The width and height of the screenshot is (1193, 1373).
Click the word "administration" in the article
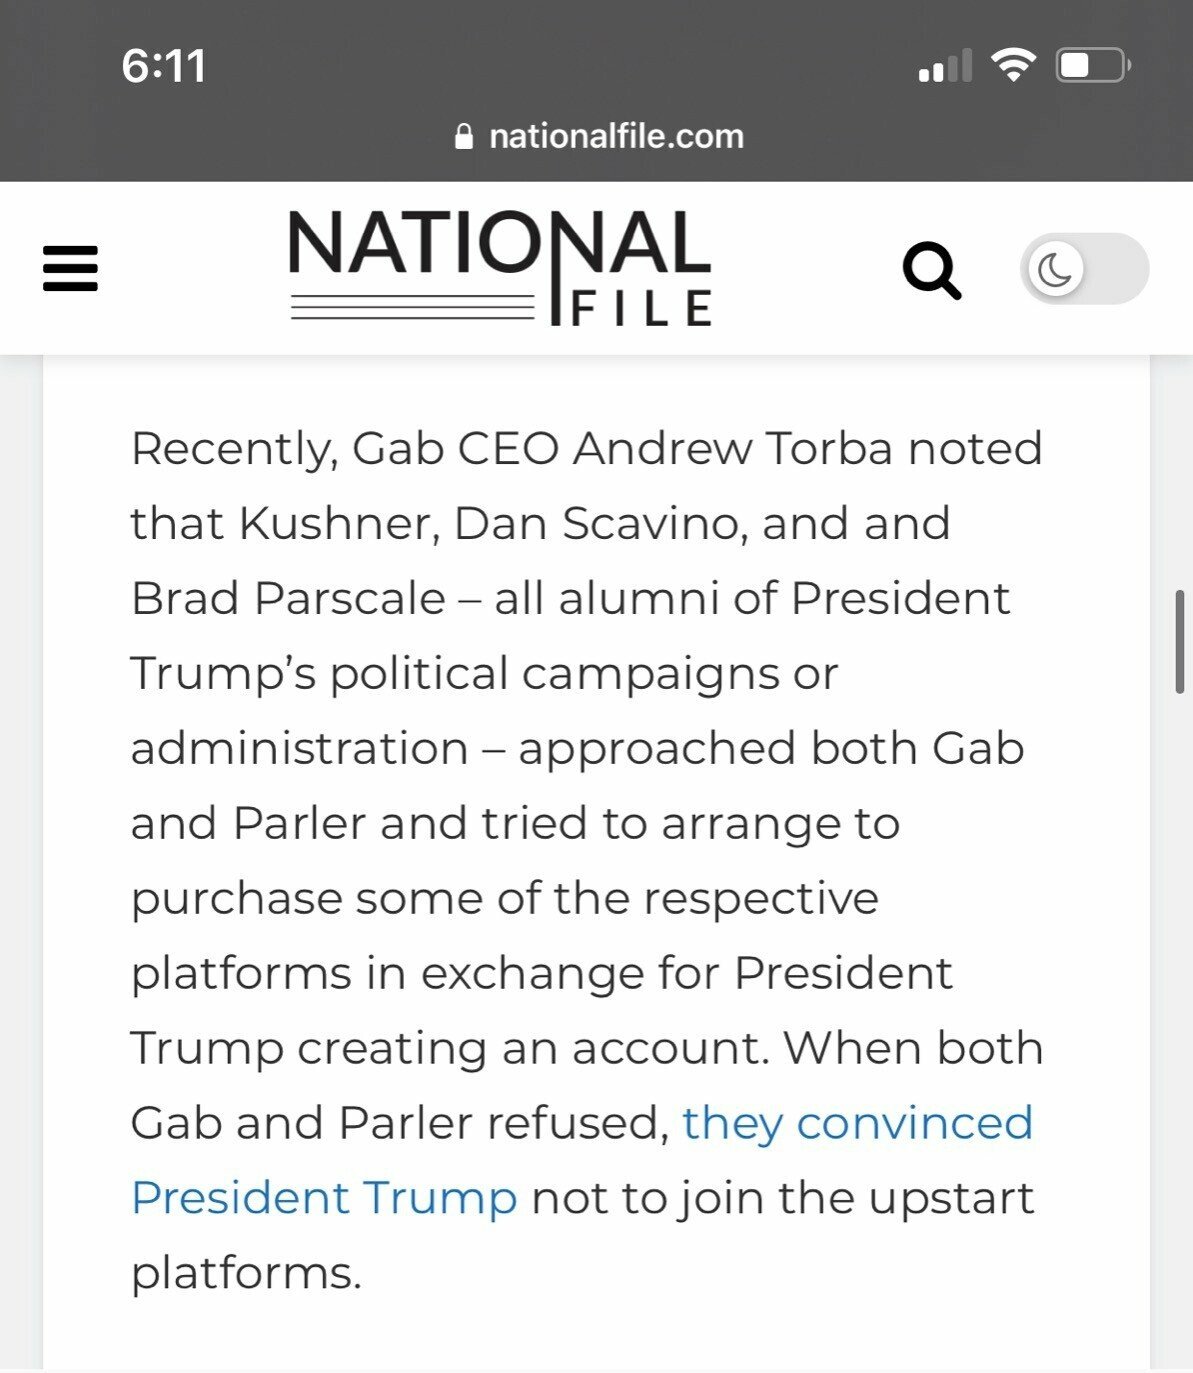tap(299, 749)
